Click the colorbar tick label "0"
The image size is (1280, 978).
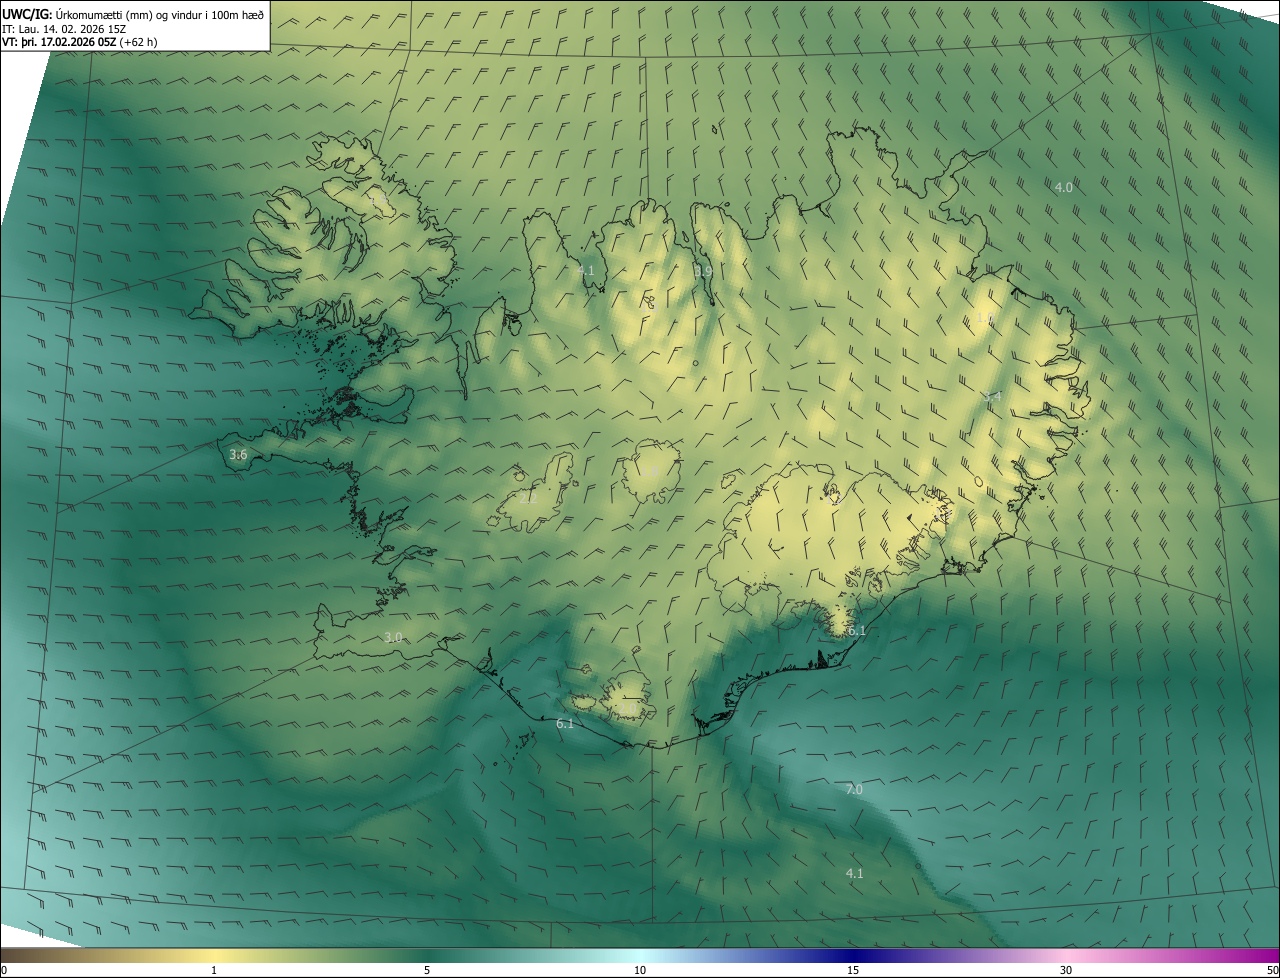[4, 970]
